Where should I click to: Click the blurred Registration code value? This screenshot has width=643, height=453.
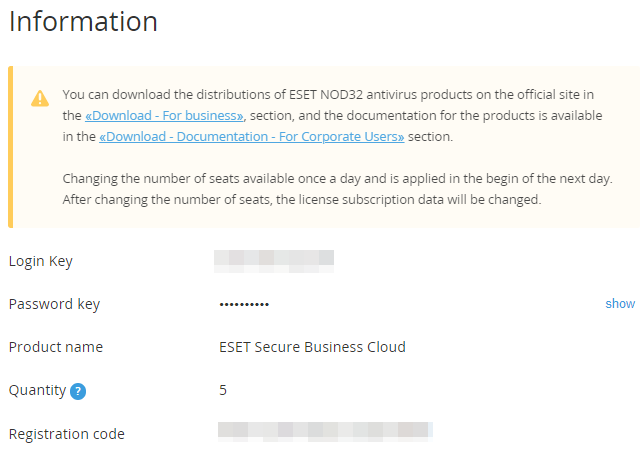click(325, 432)
